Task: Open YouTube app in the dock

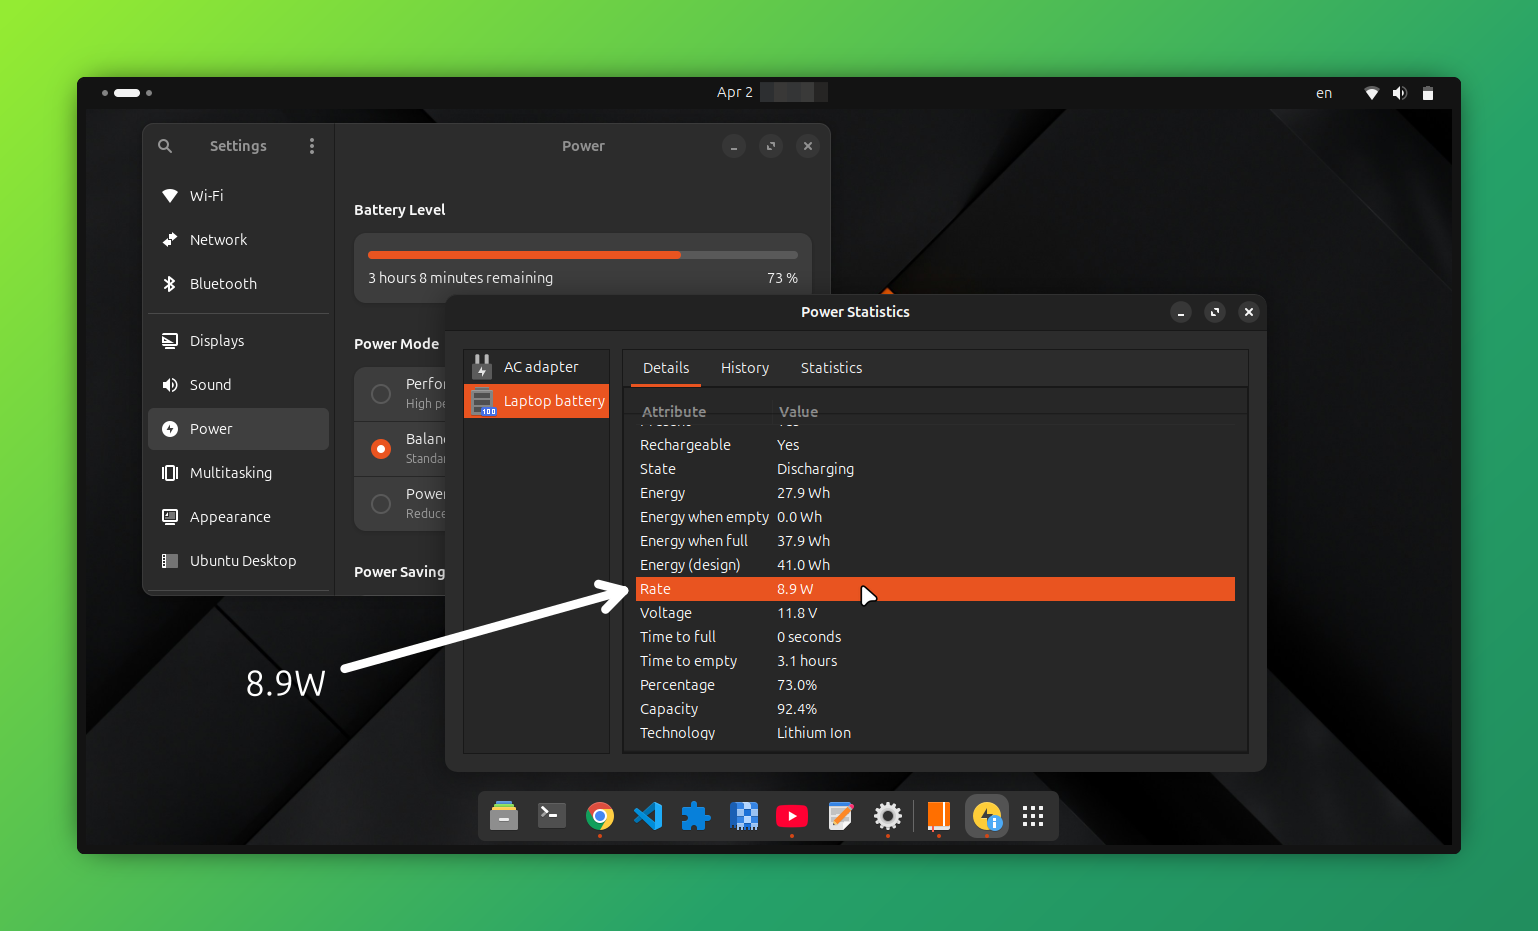Action: [792, 816]
